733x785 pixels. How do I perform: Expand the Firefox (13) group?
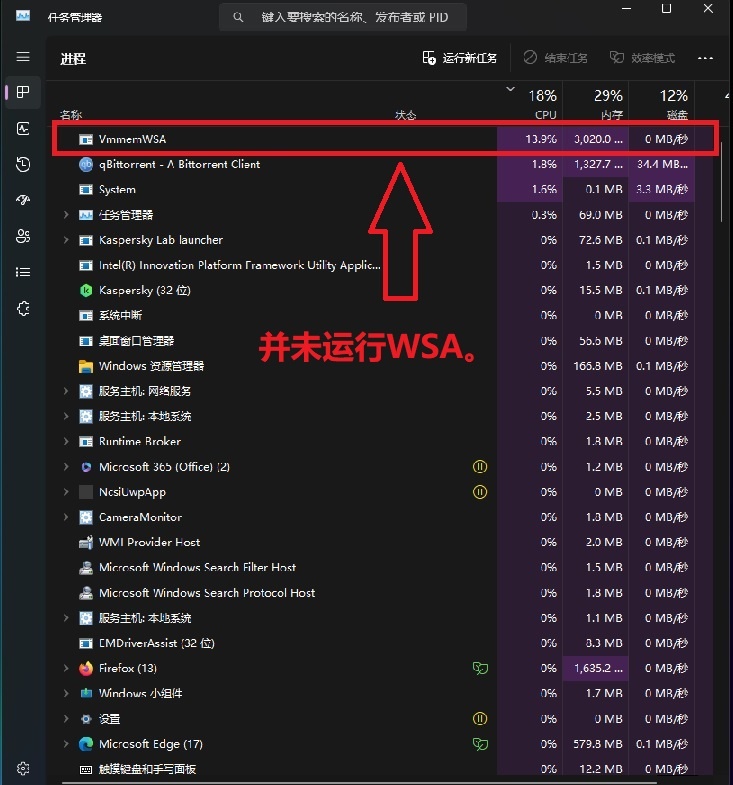66,668
